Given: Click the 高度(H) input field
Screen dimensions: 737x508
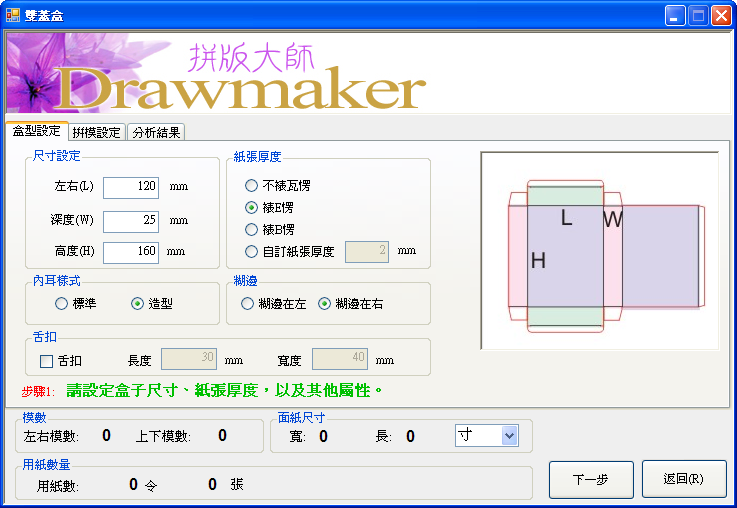Looking at the screenshot, I should tap(131, 252).
